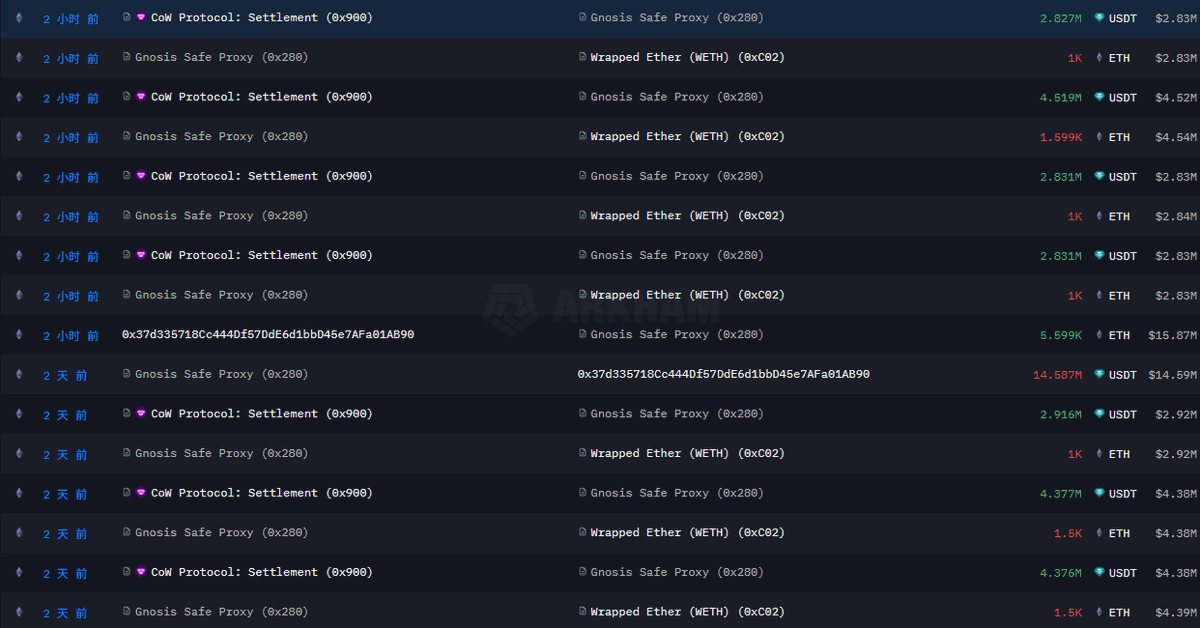The image size is (1200, 628).
Task: Open Gnosis Safe Proxy sender in 1.599K ETH row
Action: click(222, 137)
